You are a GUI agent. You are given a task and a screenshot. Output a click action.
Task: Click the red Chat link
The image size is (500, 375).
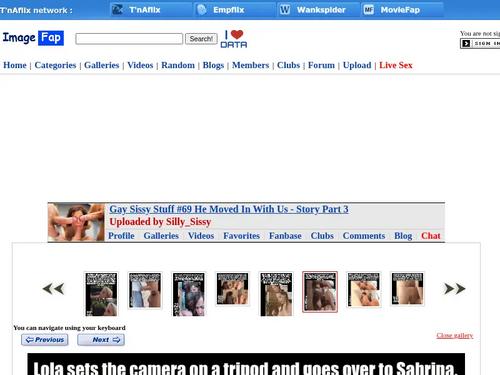(431, 236)
